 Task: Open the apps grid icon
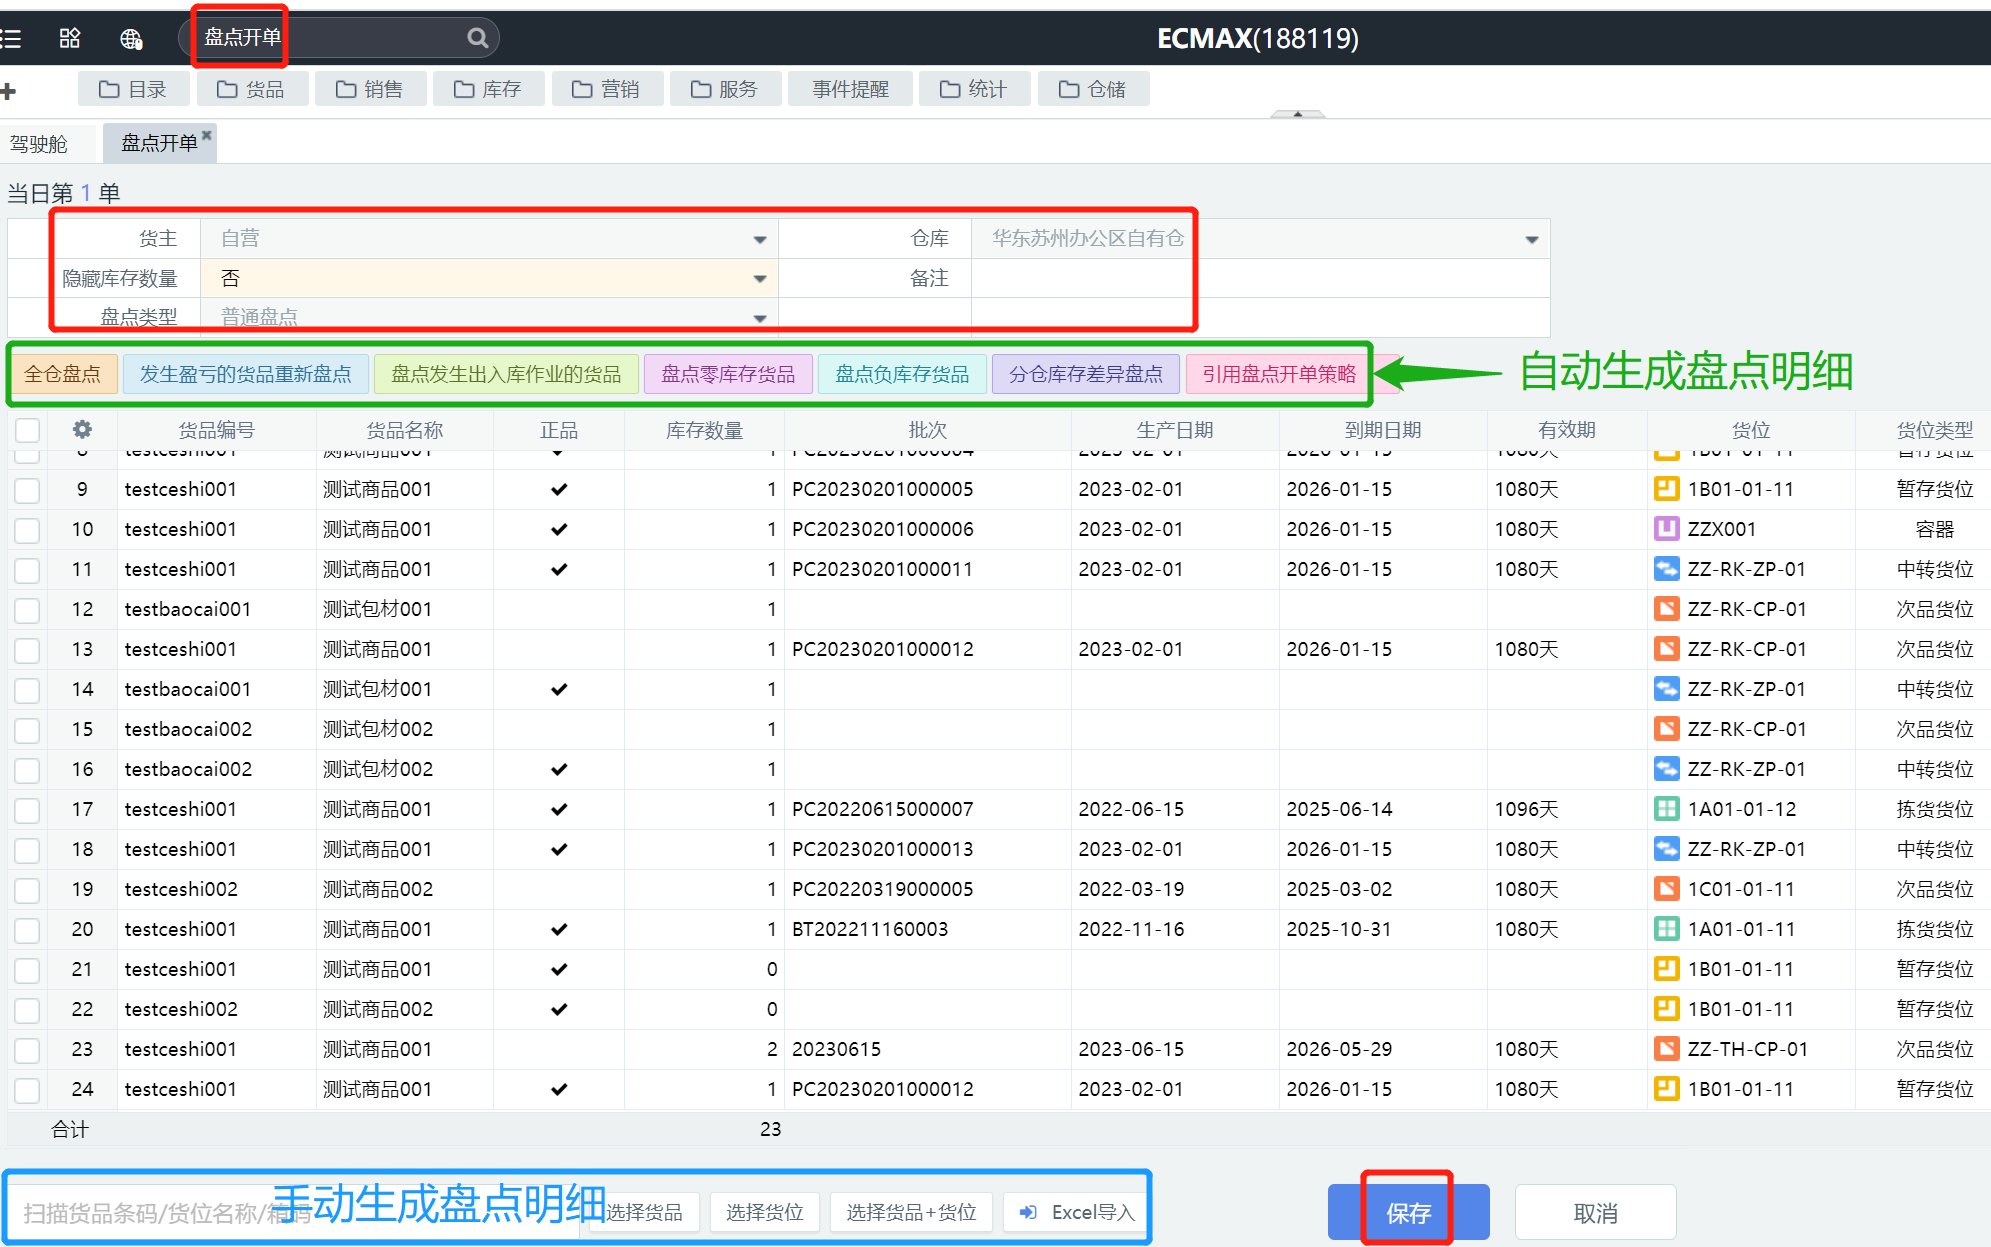(x=70, y=39)
